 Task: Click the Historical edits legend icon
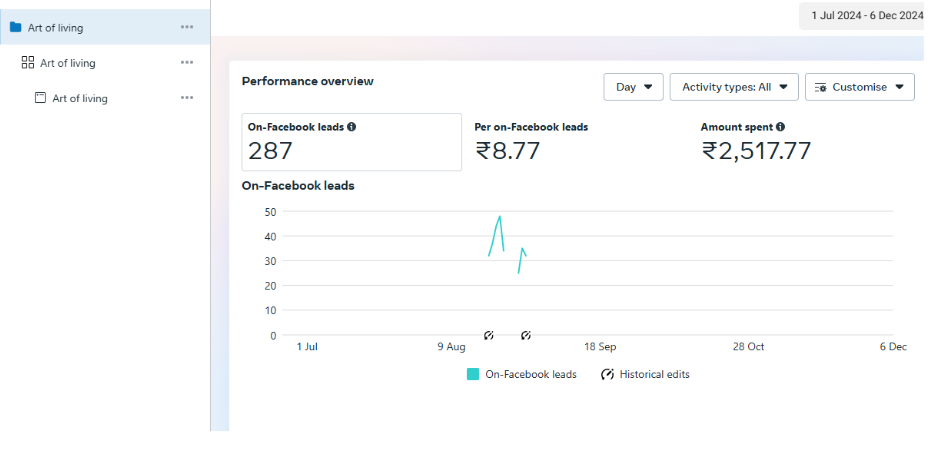point(607,374)
